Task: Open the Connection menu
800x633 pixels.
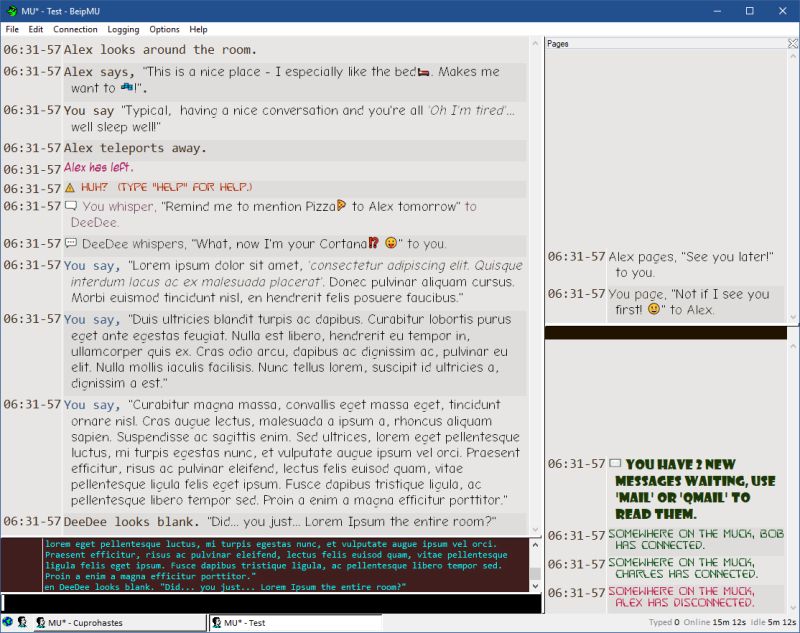Action: 75,29
